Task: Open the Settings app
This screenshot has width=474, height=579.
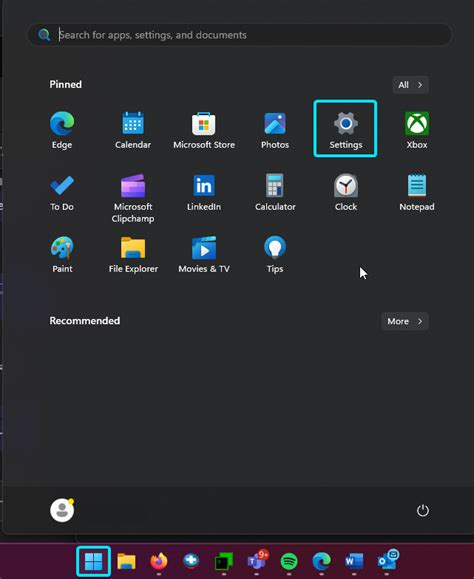Action: point(346,129)
